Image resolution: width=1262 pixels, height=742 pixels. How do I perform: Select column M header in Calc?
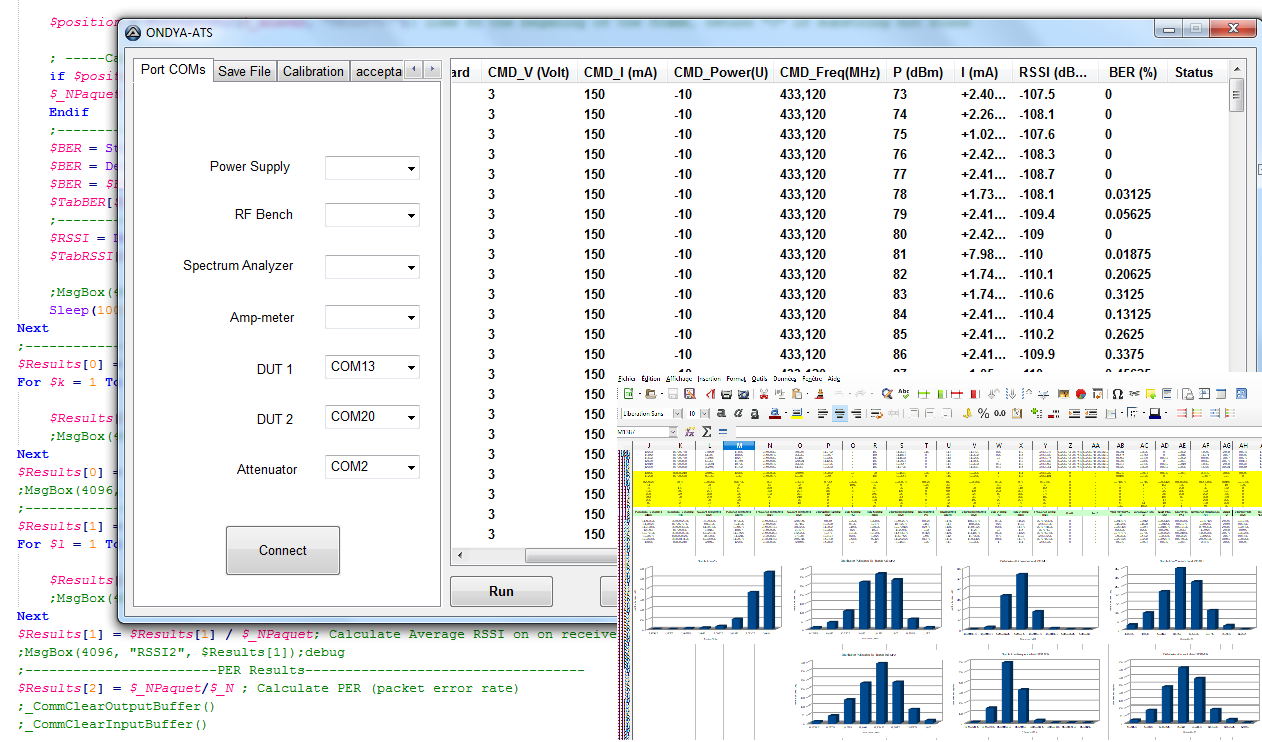[738, 445]
